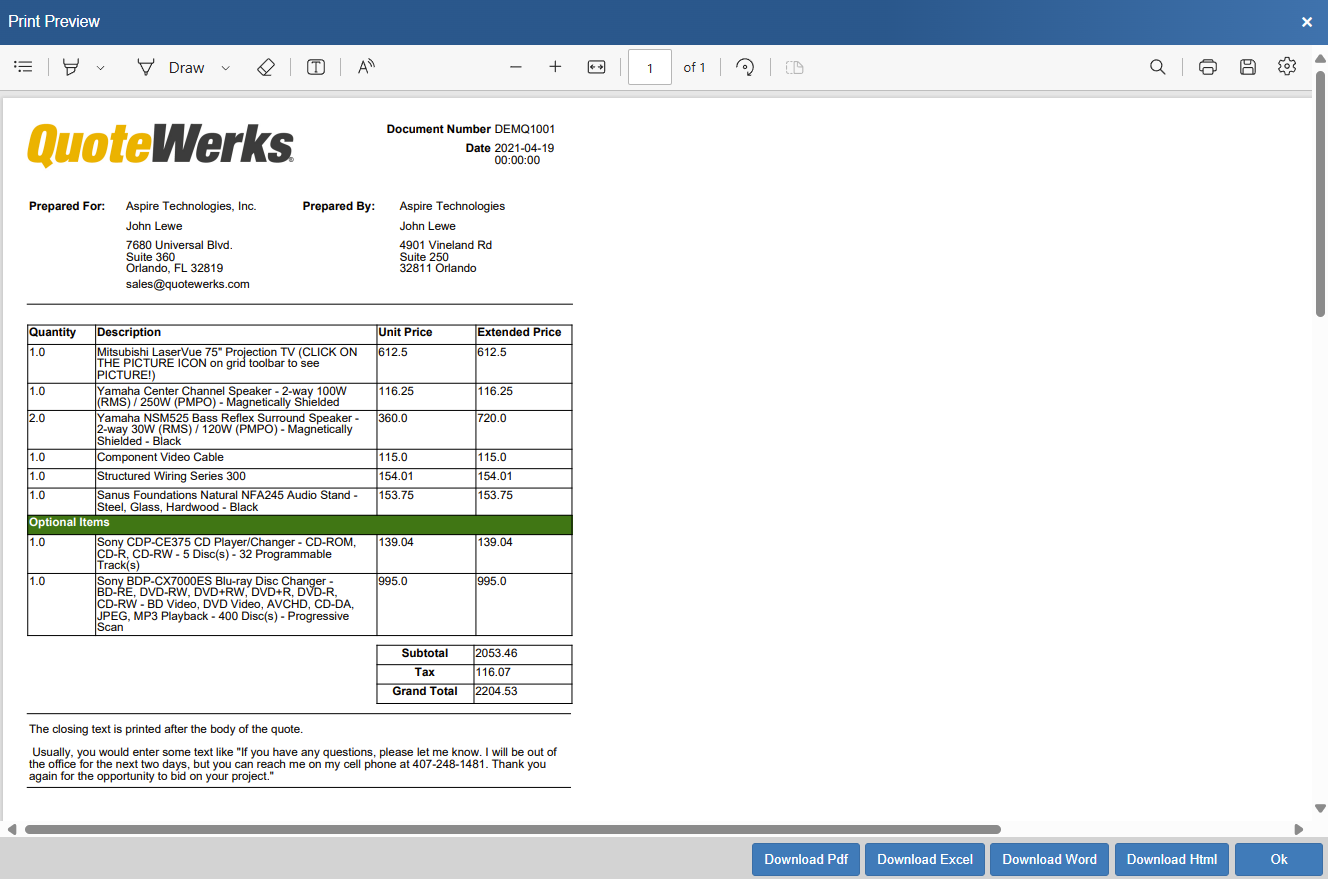Select the Eraser tool
The width and height of the screenshot is (1328, 879).
265,67
